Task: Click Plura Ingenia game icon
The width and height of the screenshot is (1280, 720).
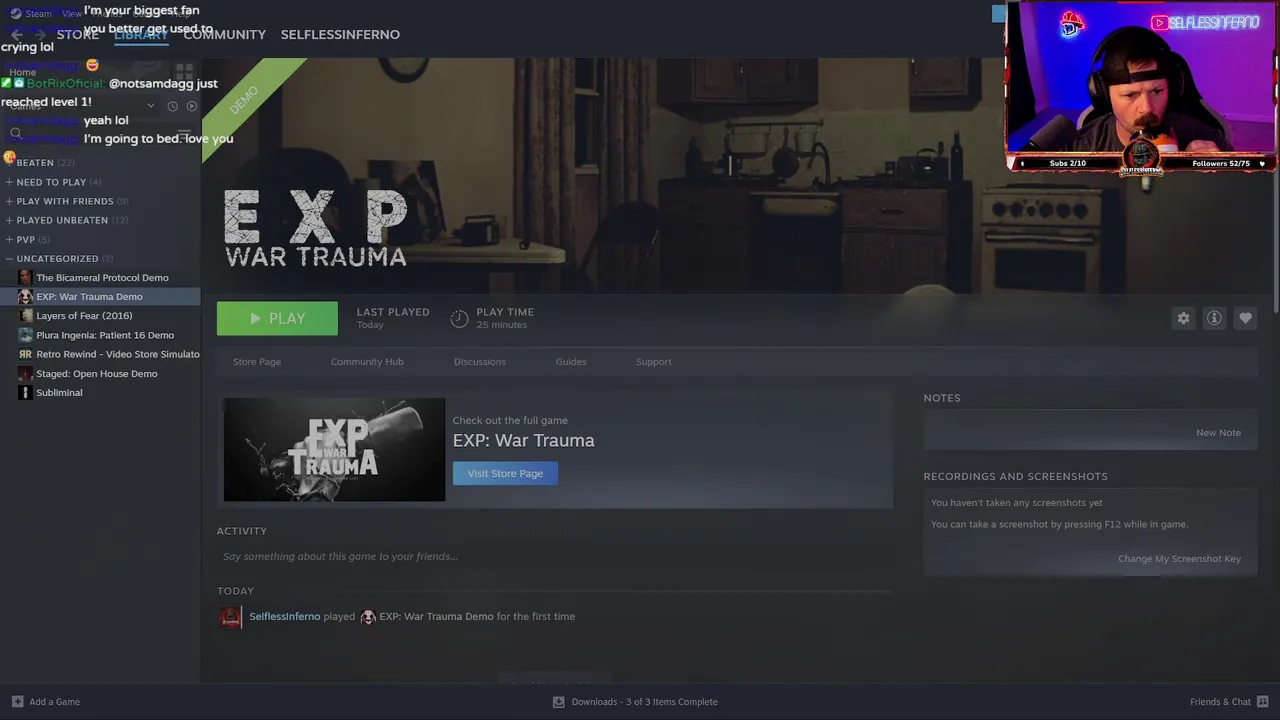Action: [x=25, y=335]
